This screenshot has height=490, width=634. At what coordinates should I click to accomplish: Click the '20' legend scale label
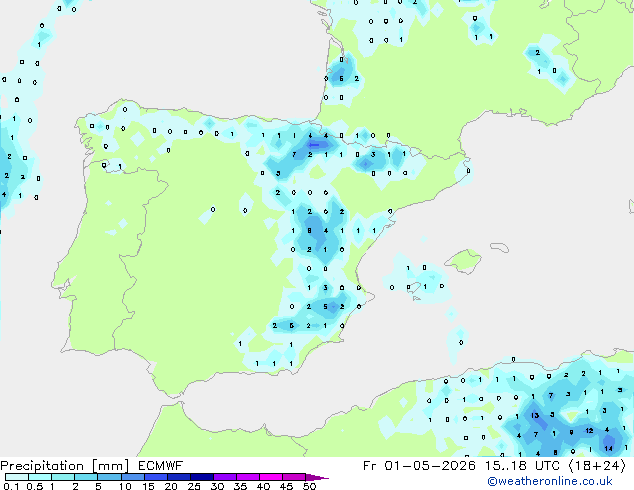click(171, 486)
